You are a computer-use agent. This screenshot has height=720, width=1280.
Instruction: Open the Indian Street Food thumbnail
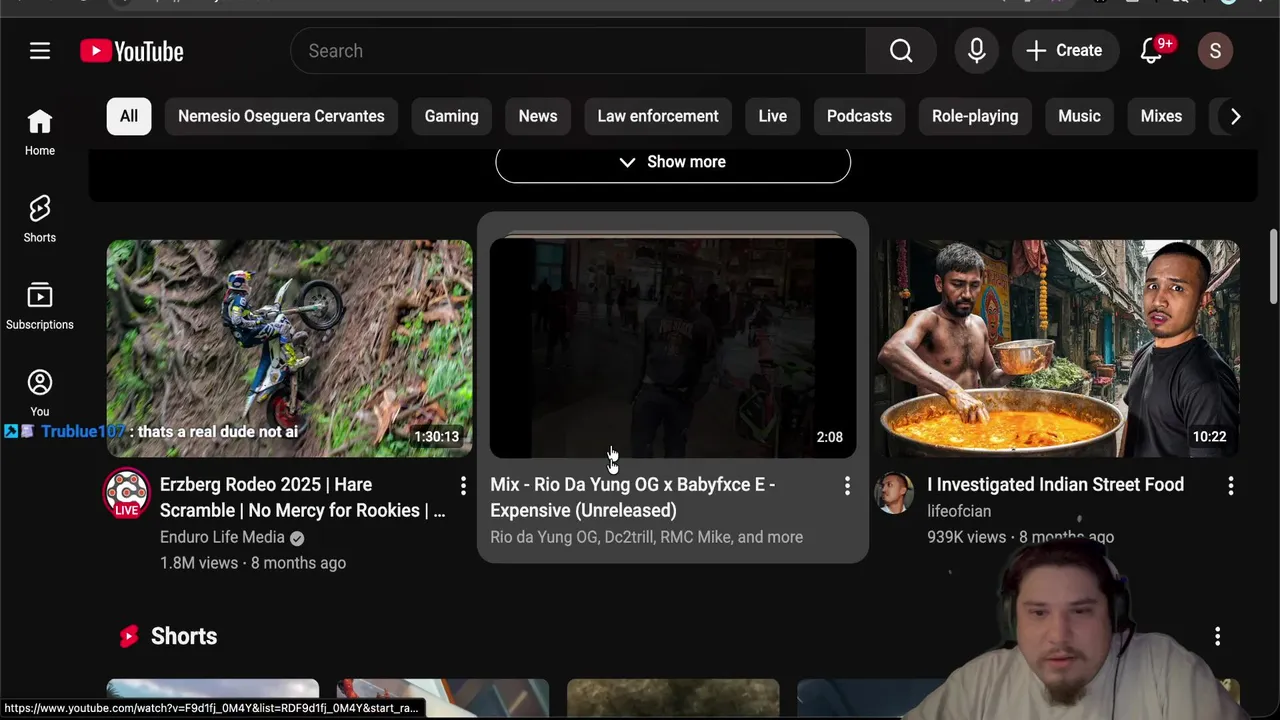pyautogui.click(x=1057, y=348)
